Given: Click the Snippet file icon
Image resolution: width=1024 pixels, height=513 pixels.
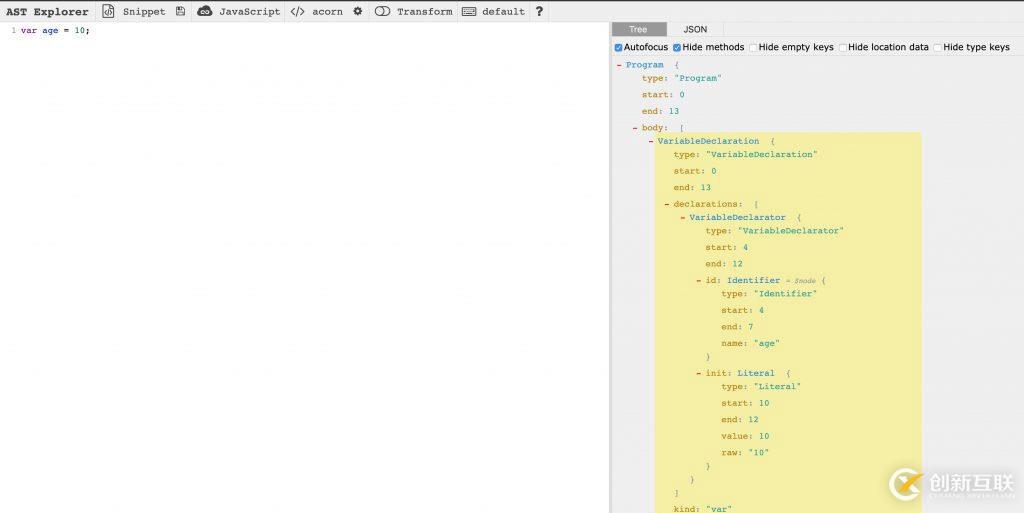Looking at the screenshot, I should pyautogui.click(x=108, y=11).
